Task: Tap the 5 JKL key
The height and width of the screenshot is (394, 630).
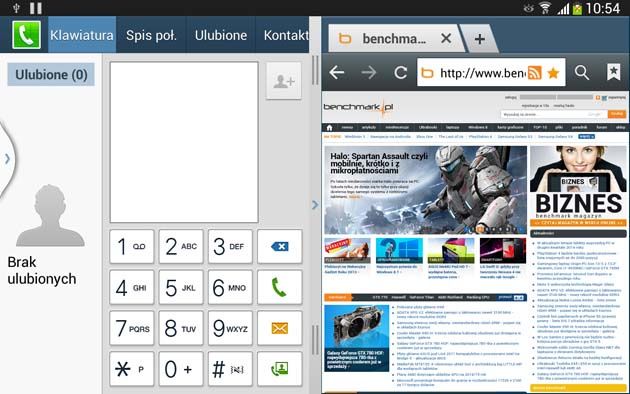Action: tap(181, 287)
